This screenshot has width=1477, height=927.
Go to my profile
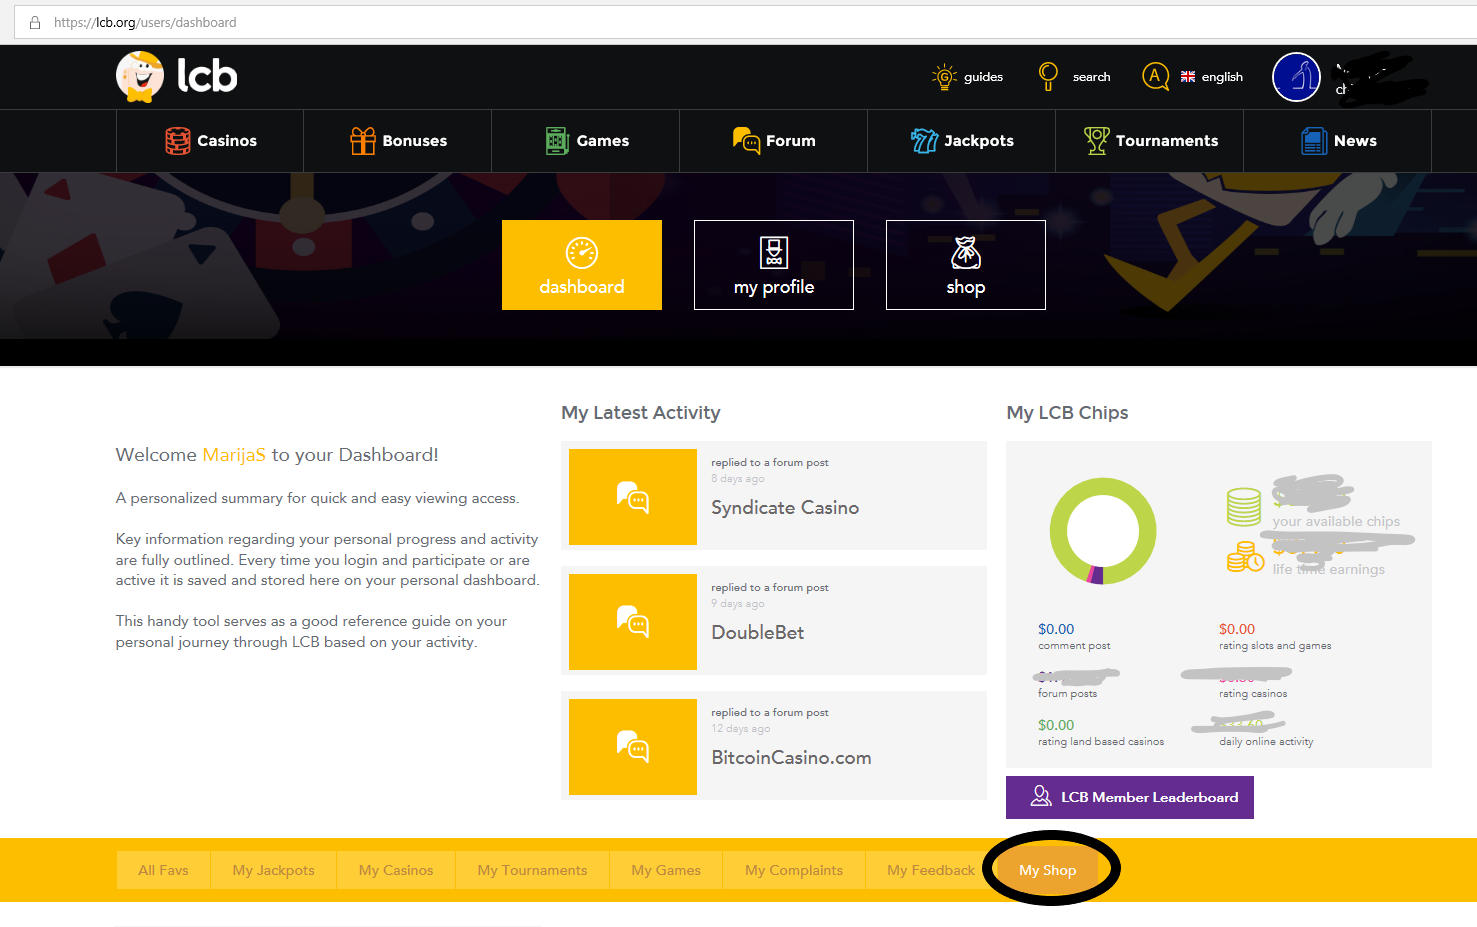[774, 265]
